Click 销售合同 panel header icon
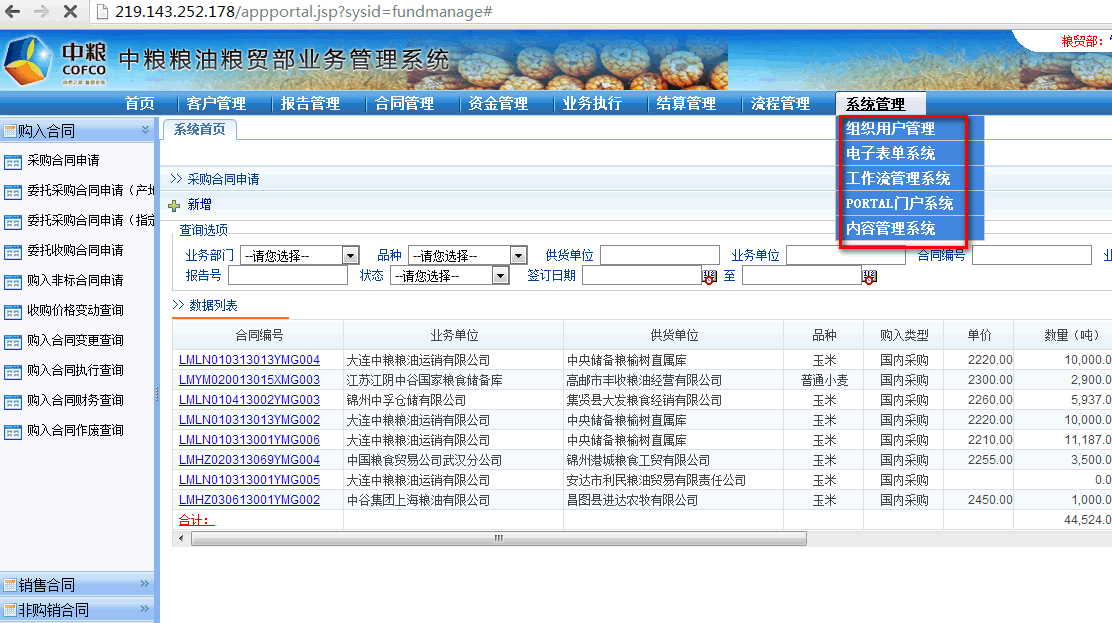This screenshot has height=623, width=1112. click(10, 585)
